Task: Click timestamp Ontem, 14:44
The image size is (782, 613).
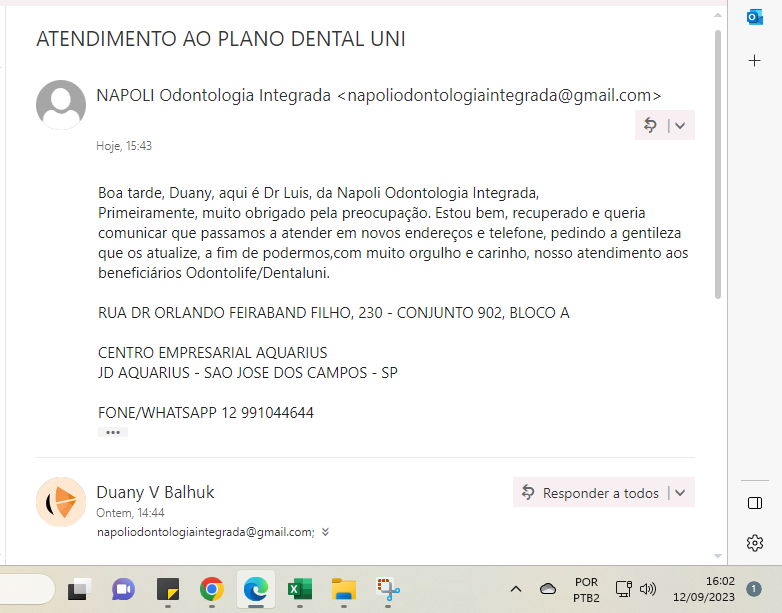Action: [x=130, y=513]
